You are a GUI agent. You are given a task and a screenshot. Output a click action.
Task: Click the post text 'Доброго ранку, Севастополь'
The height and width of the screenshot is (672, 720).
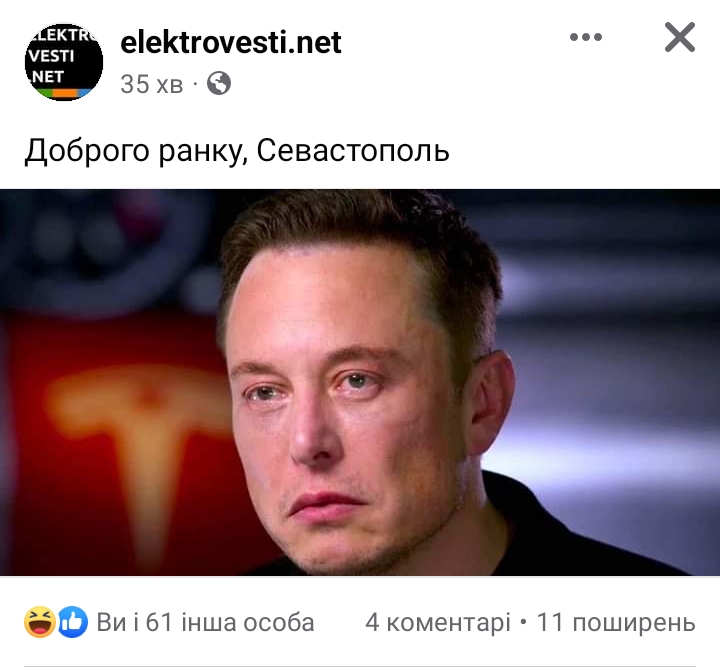[x=237, y=151]
